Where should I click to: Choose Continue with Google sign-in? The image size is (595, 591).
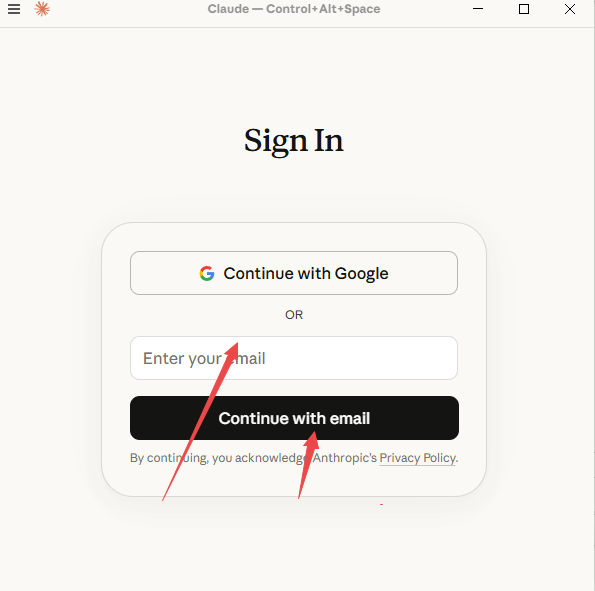click(294, 273)
